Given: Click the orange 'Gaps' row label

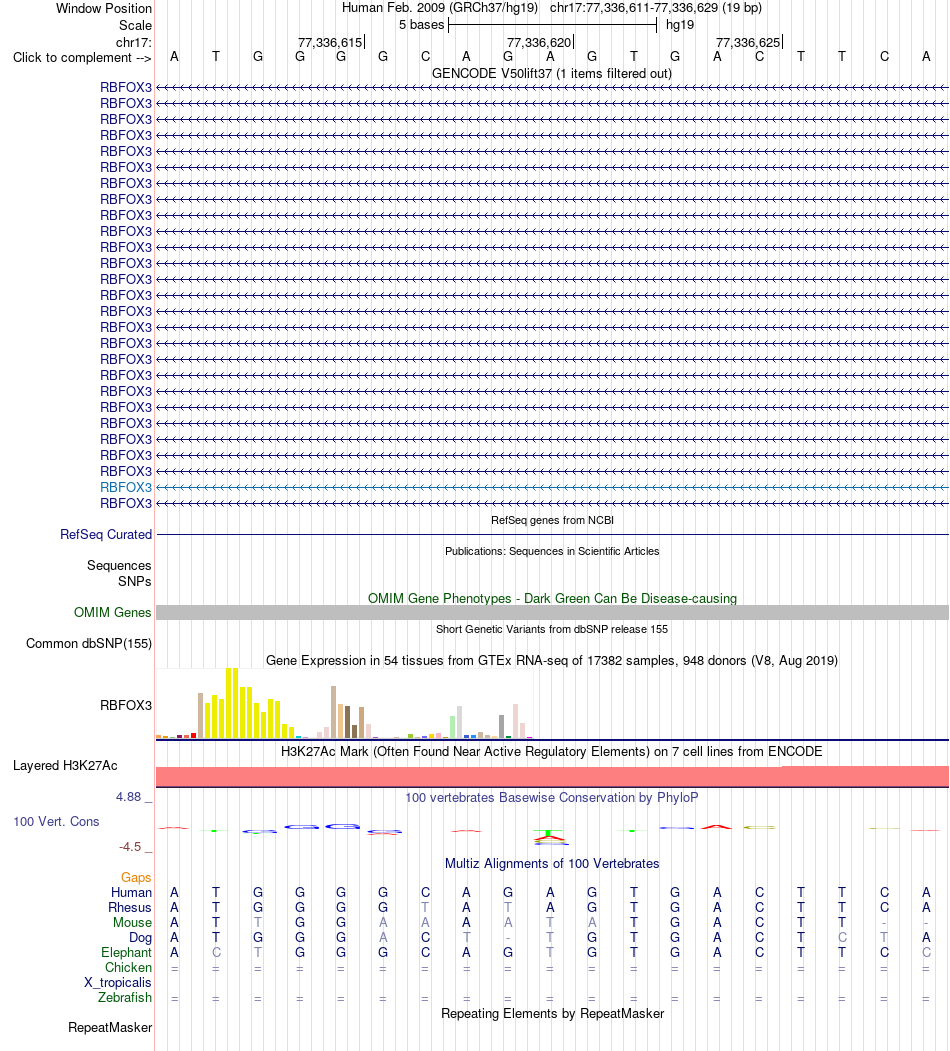Looking at the screenshot, I should coord(136,877).
